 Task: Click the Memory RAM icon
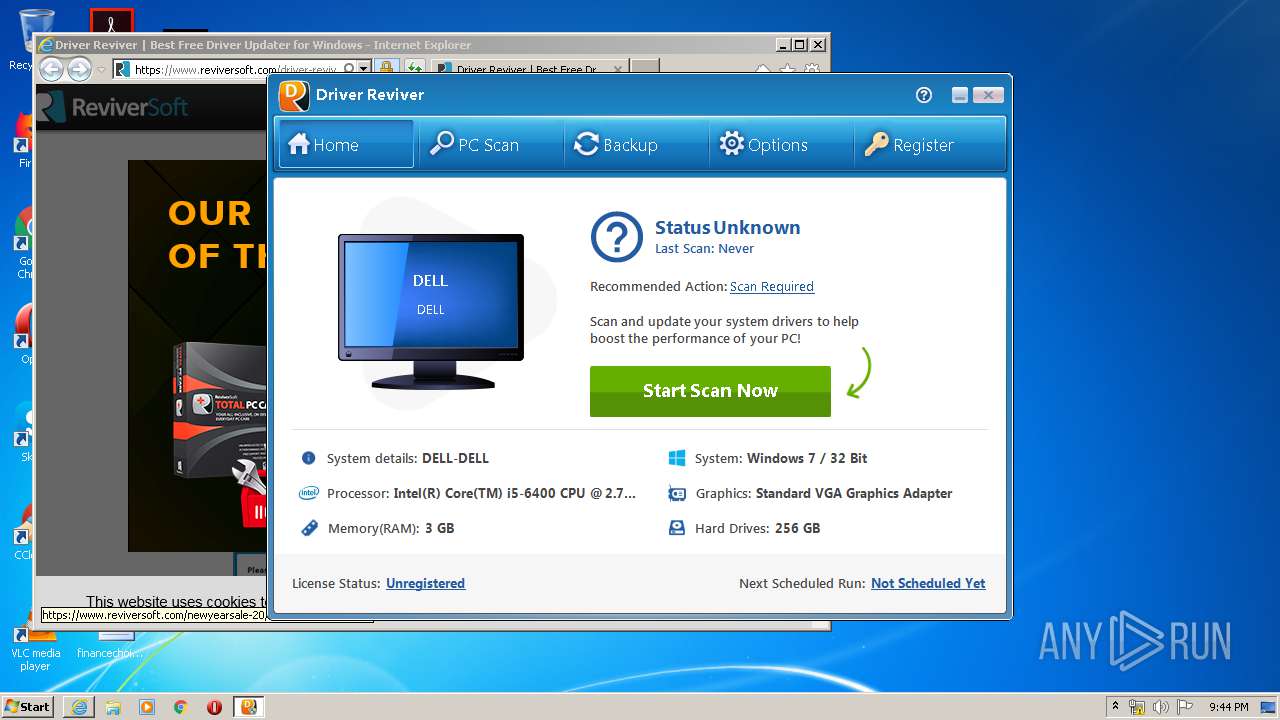tap(309, 528)
